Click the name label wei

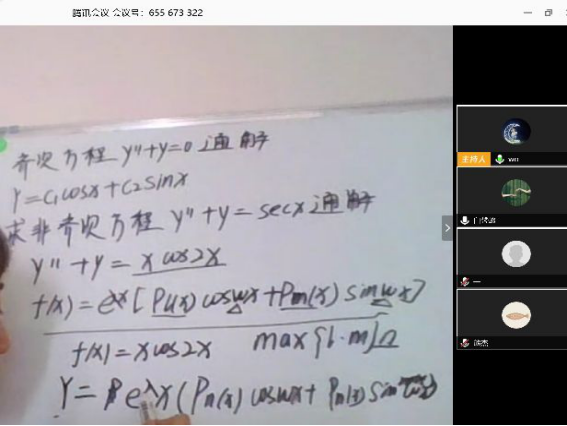[513, 159]
